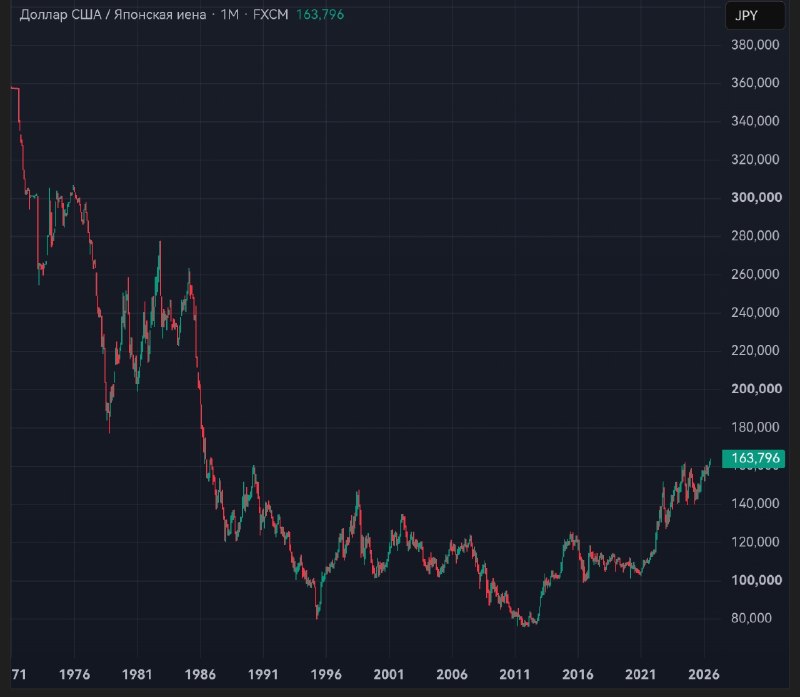Click the 200,000 price axis label
Screen dimensions: 800x697
pyautogui.click(x=756, y=389)
